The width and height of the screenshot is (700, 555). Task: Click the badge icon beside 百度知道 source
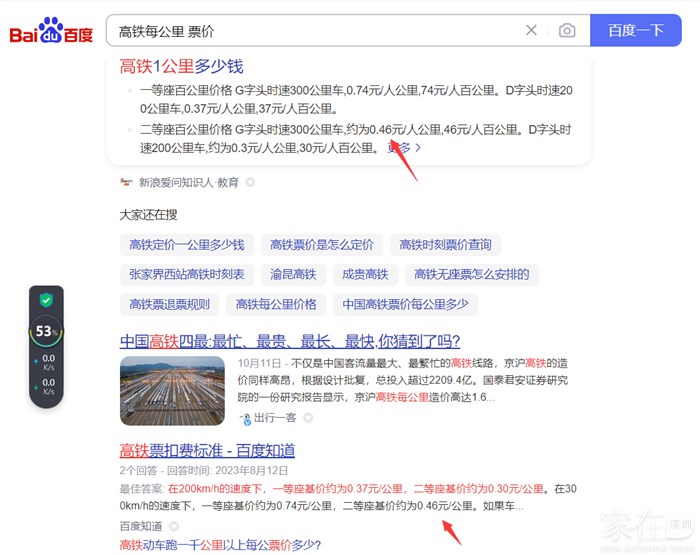pyautogui.click(x=174, y=525)
